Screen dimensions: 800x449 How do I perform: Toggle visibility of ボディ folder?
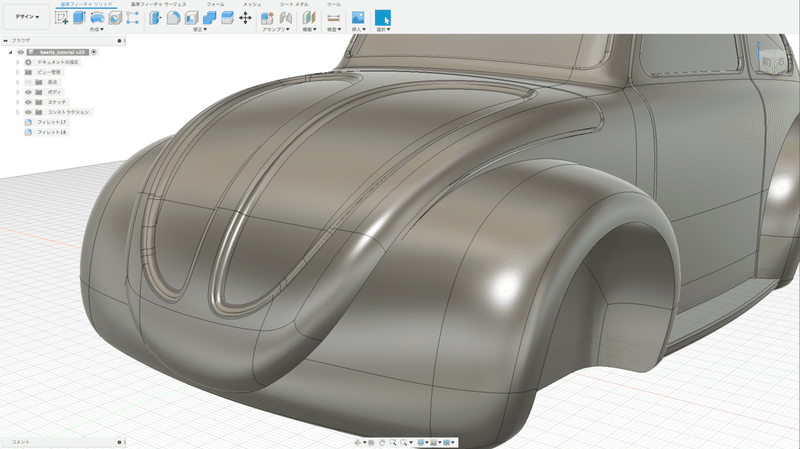28,92
